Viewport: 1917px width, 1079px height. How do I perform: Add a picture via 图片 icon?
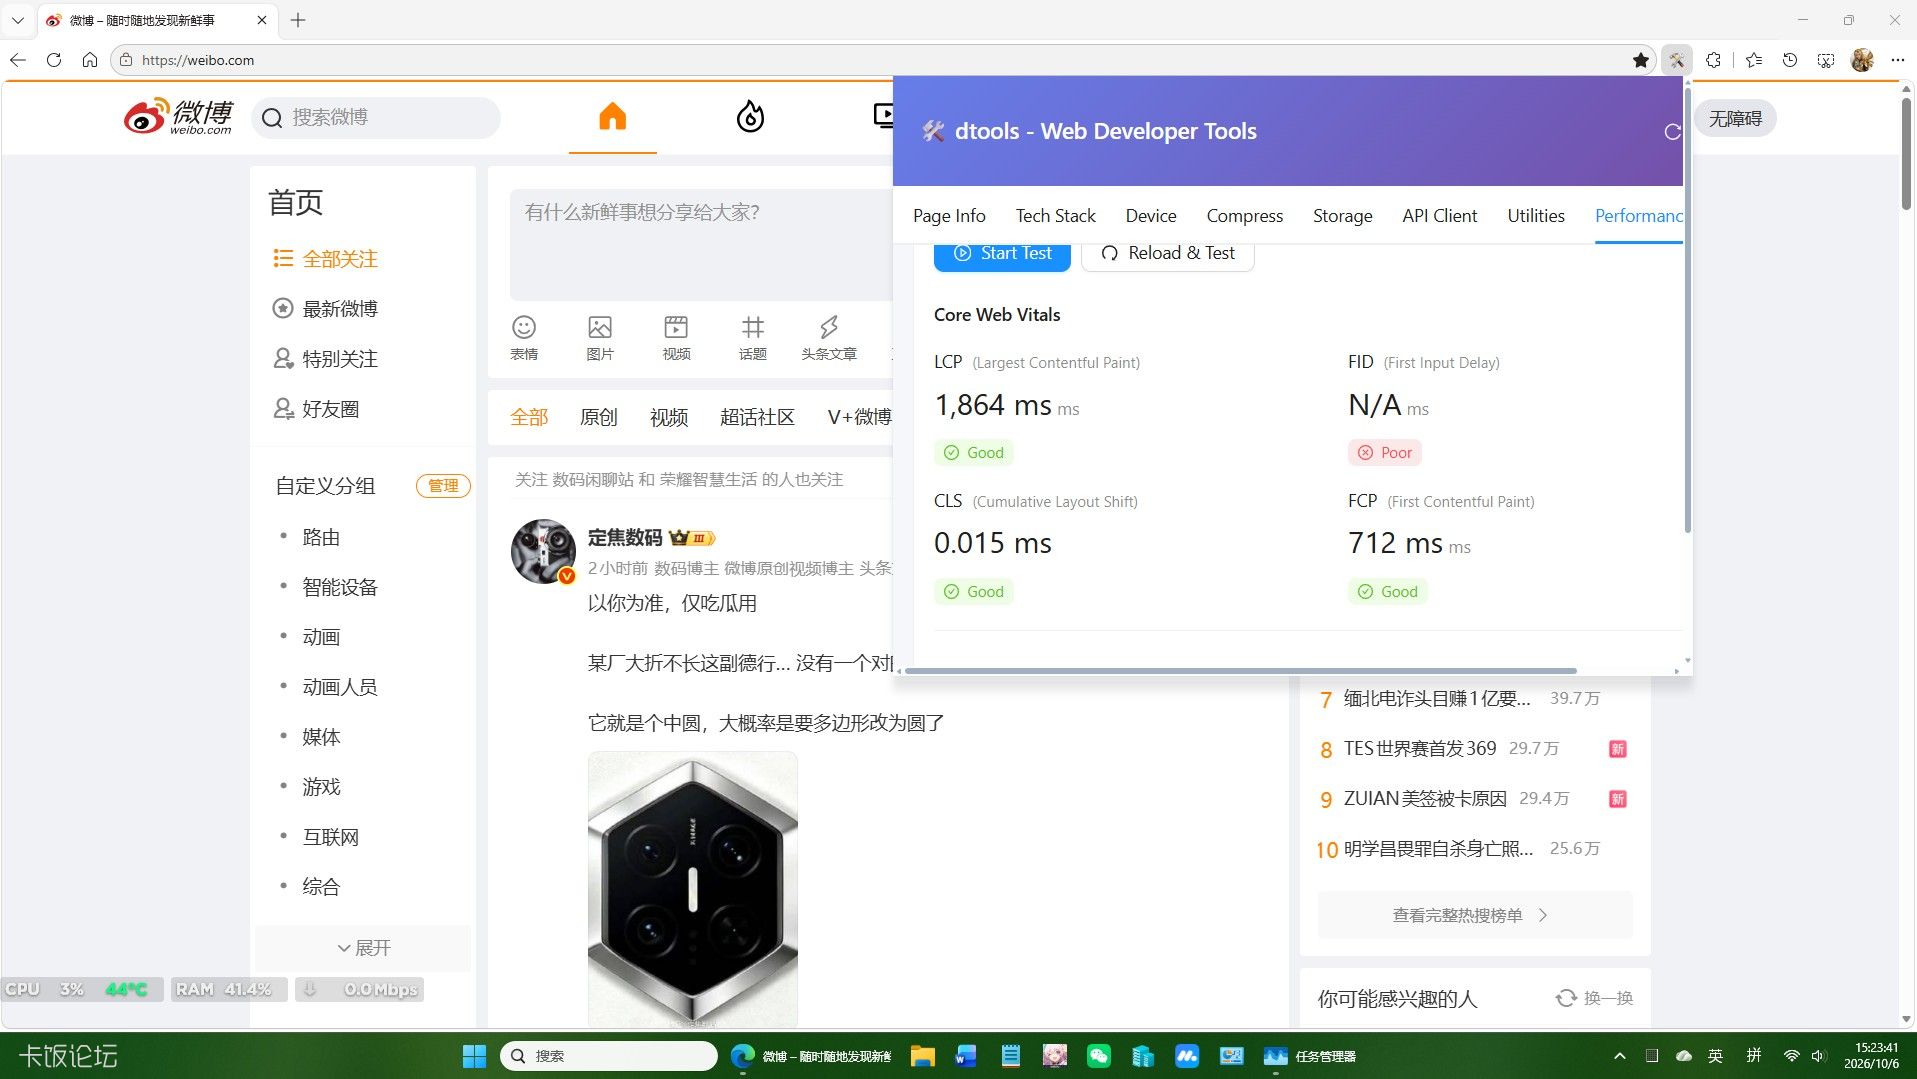pos(600,337)
